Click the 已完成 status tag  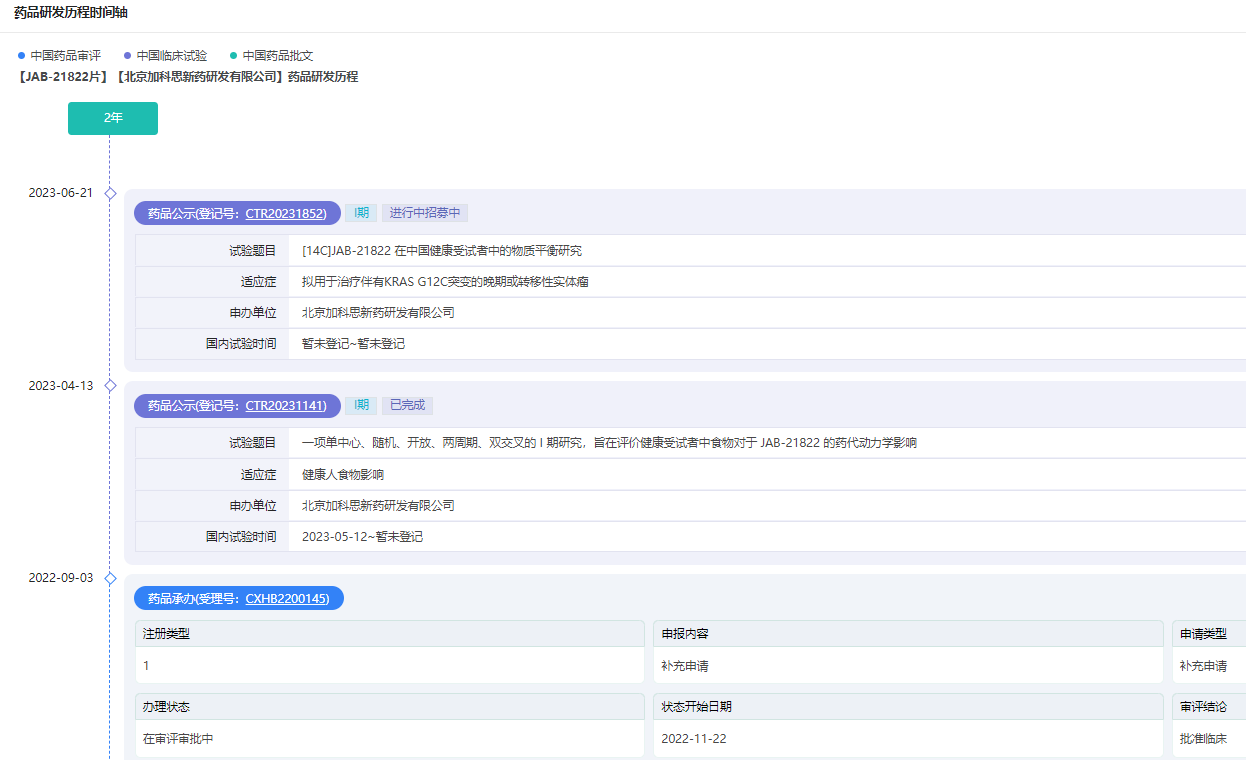(x=407, y=405)
